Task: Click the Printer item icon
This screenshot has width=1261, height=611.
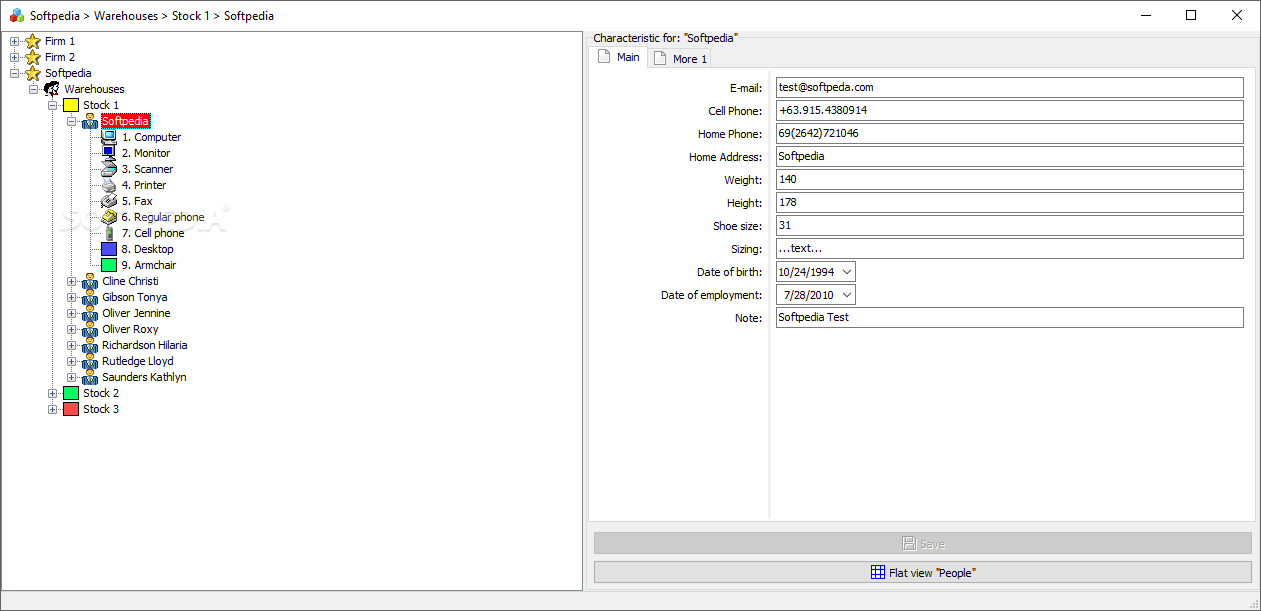Action: [x=109, y=185]
